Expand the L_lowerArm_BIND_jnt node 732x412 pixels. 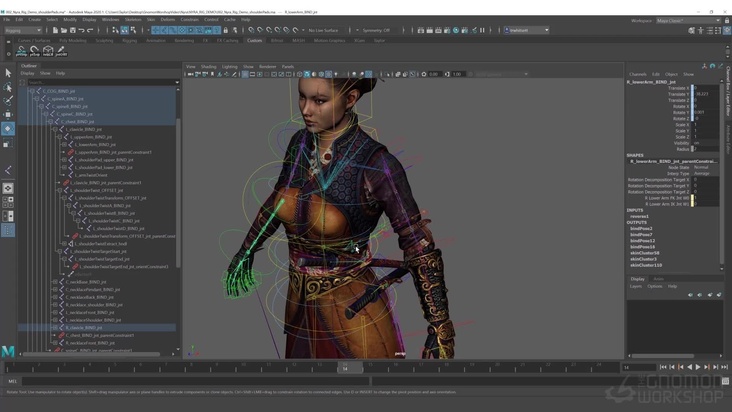pyautogui.click(x=64, y=145)
